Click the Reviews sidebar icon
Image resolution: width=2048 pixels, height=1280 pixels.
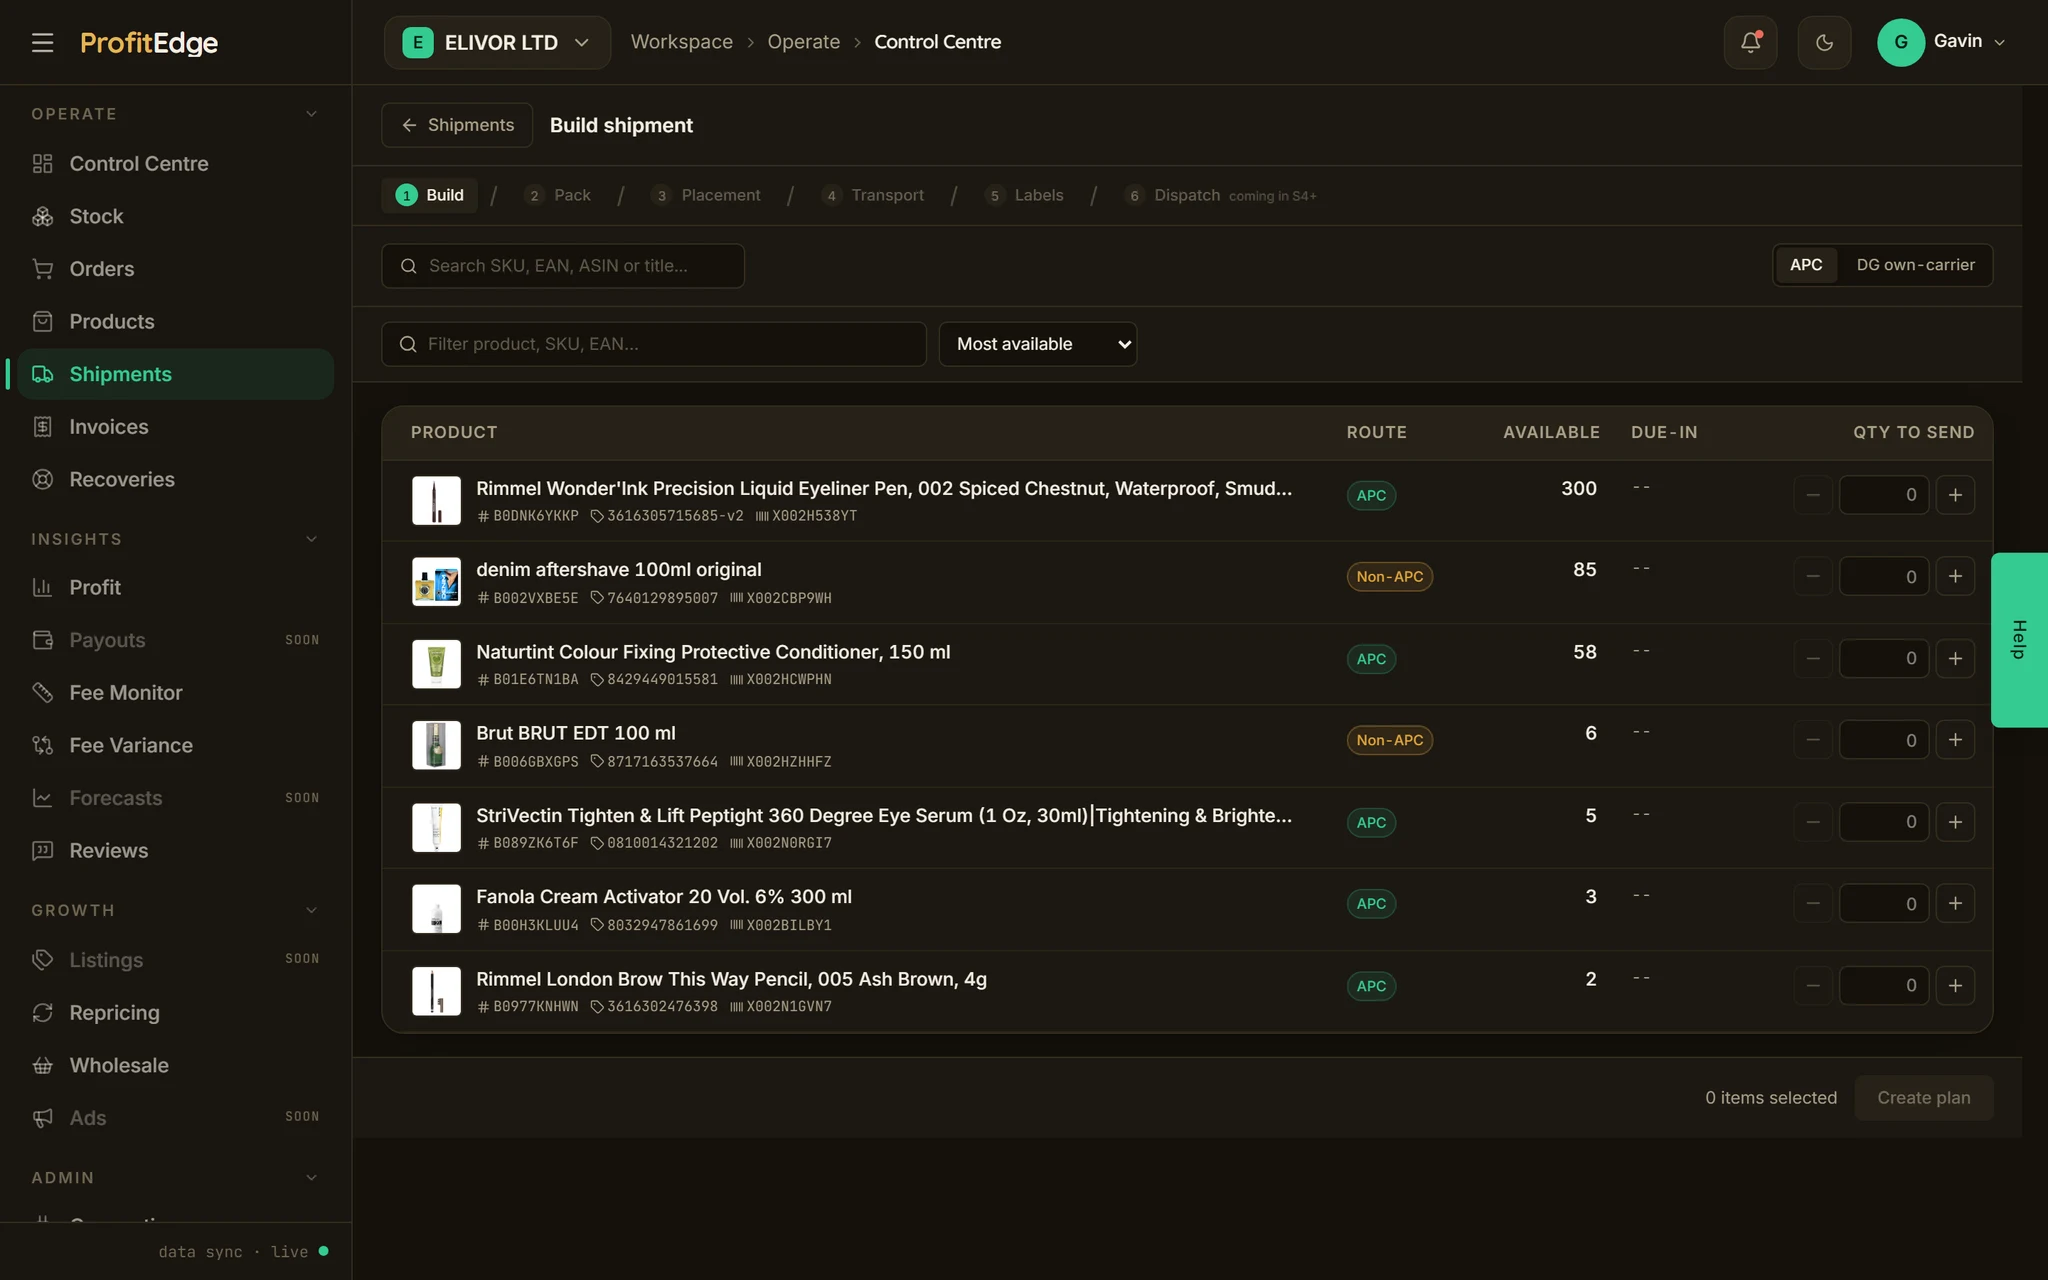pos(42,850)
